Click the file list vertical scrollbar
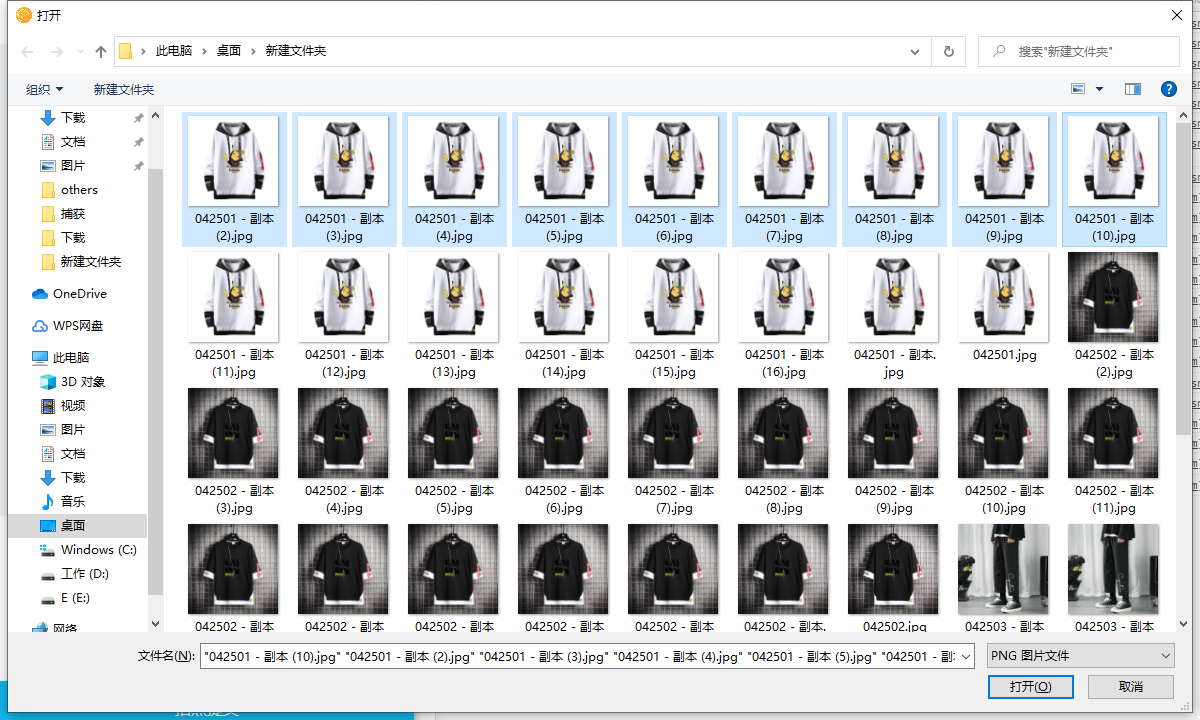This screenshot has width=1200, height=720. pyautogui.click(x=1183, y=280)
